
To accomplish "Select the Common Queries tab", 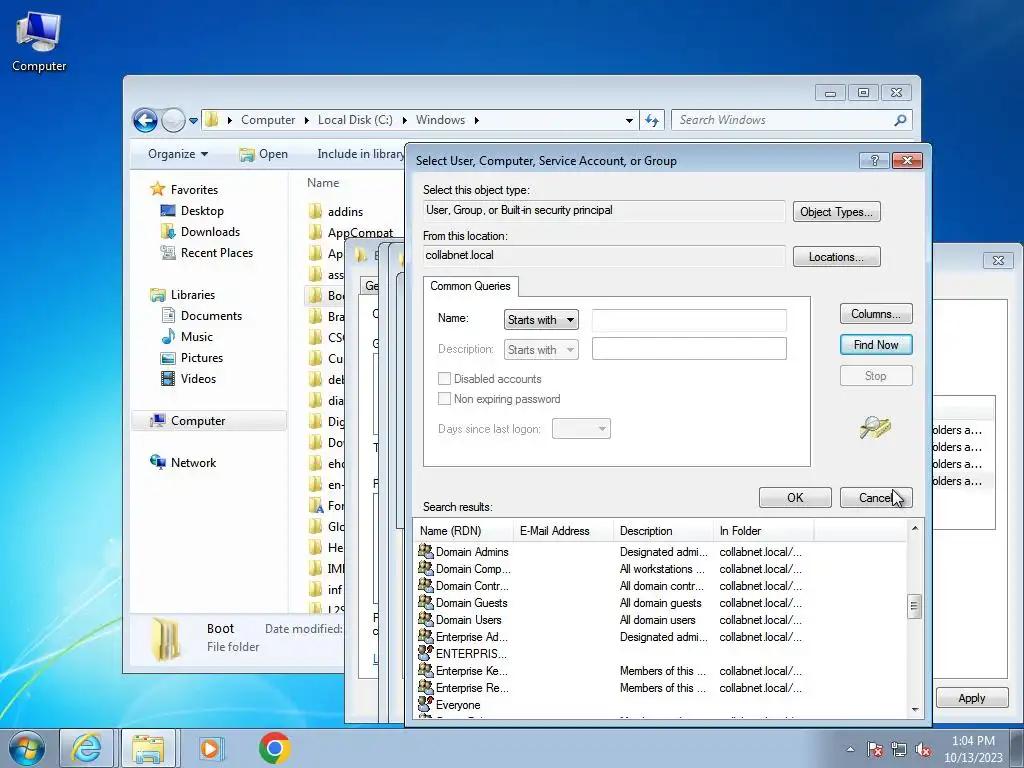I will coord(470,286).
